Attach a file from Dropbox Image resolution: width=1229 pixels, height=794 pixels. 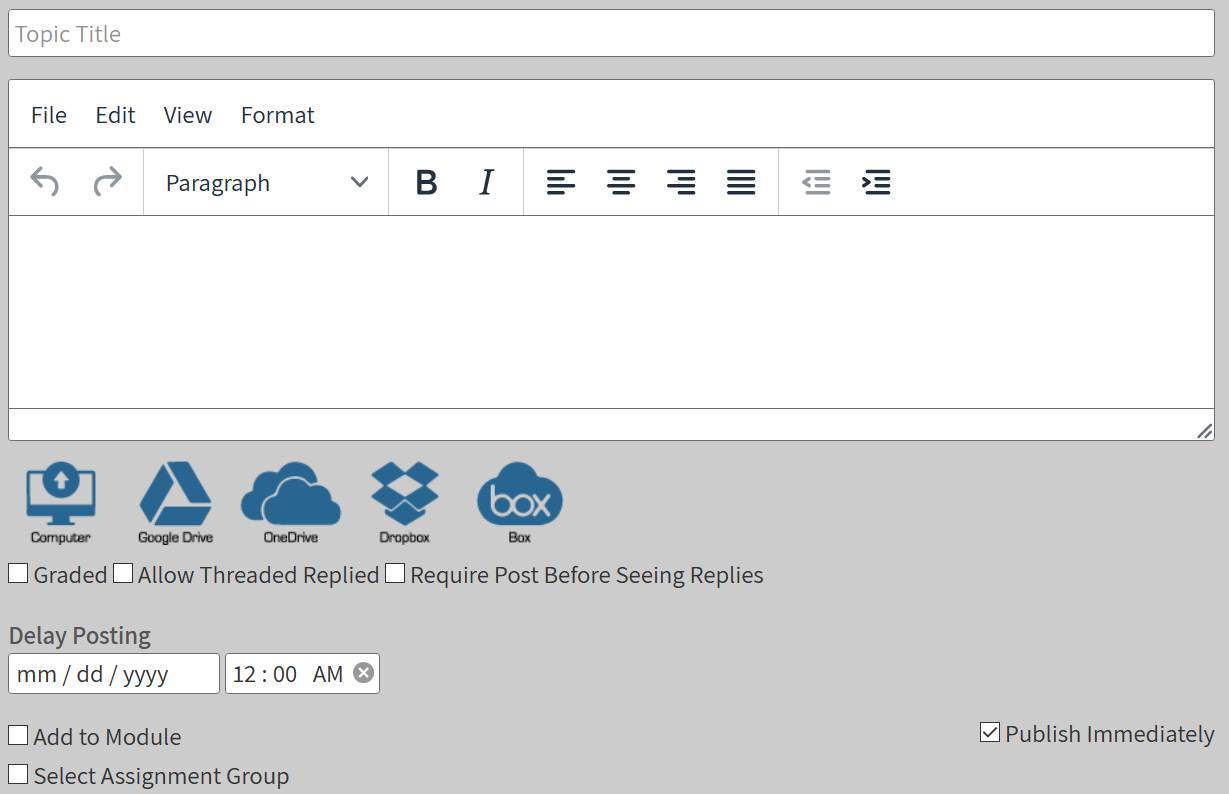[x=404, y=502]
